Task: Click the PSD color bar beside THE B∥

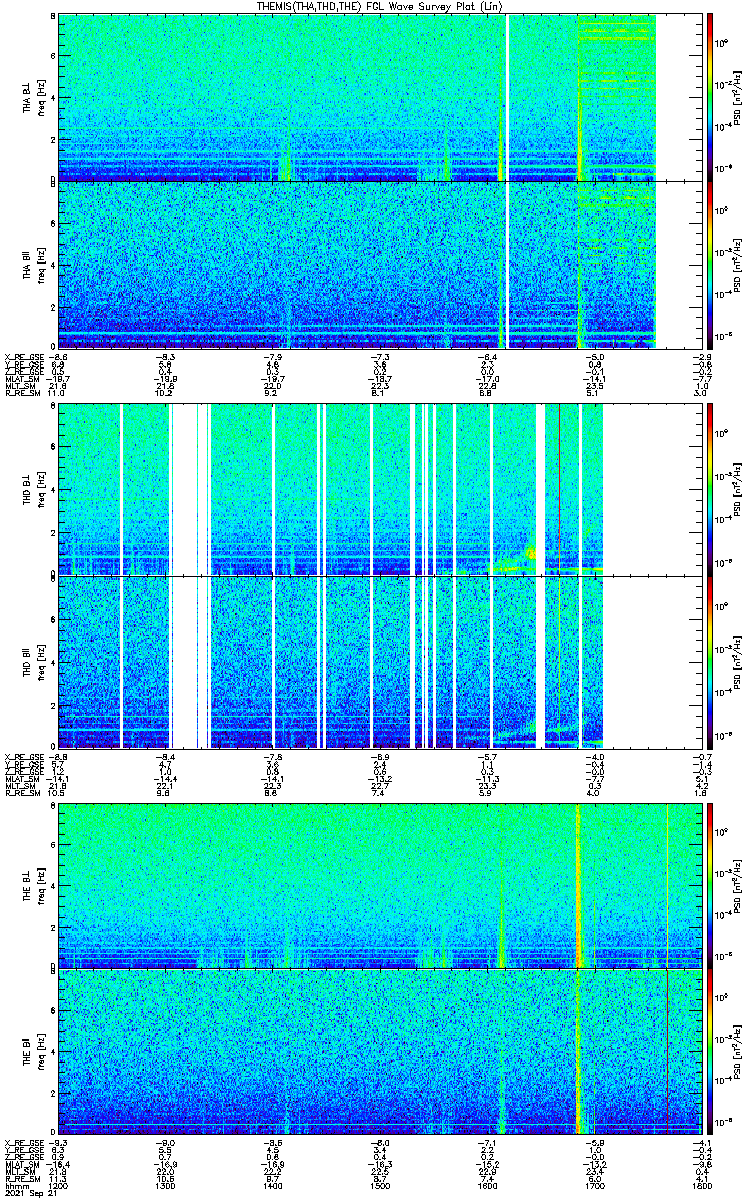Action: (710, 1051)
